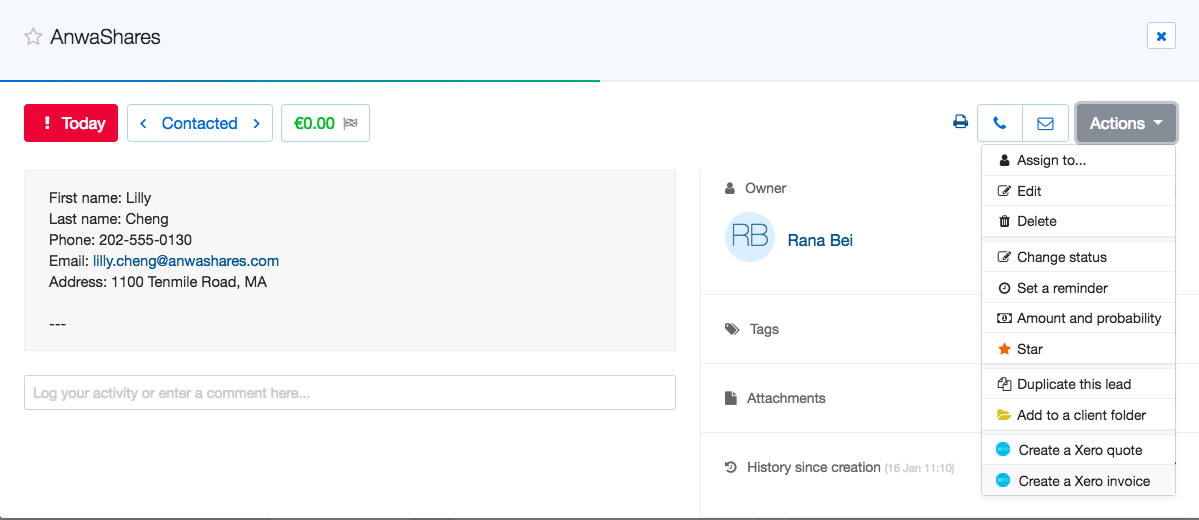Click the email envelope icon
1199x520 pixels.
click(x=1045, y=123)
